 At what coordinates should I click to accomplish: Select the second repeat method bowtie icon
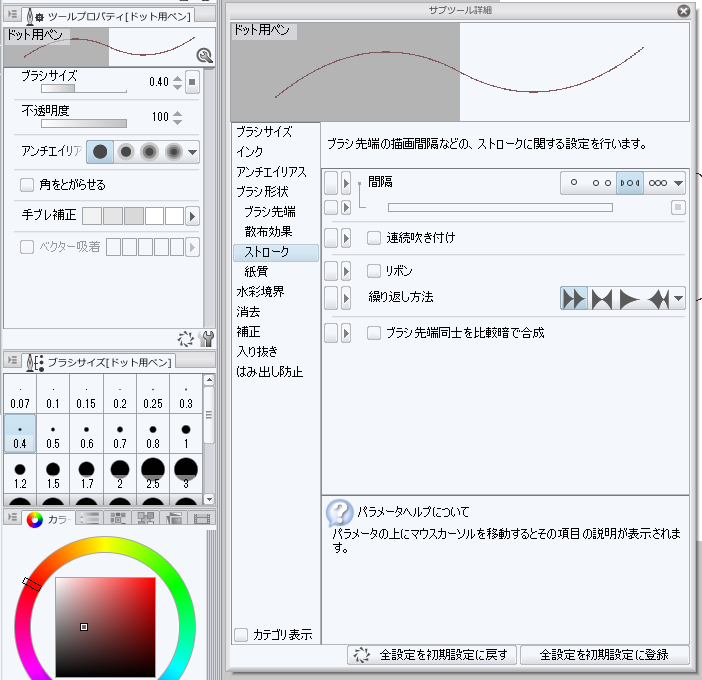[x=602, y=298]
